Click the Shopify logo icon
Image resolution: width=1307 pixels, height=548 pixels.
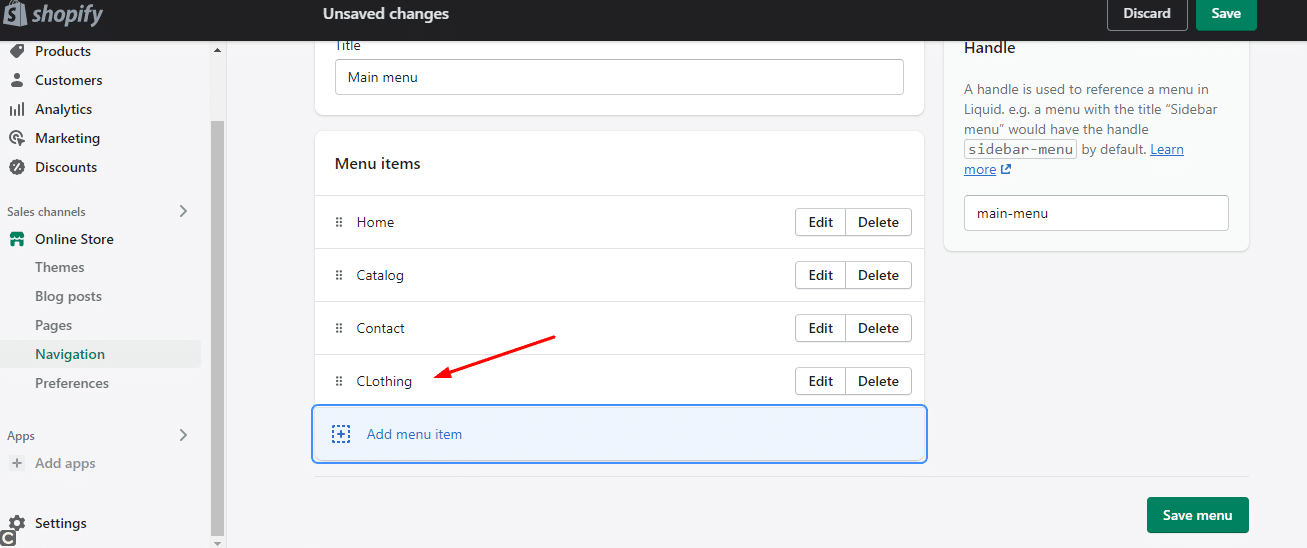(14, 14)
